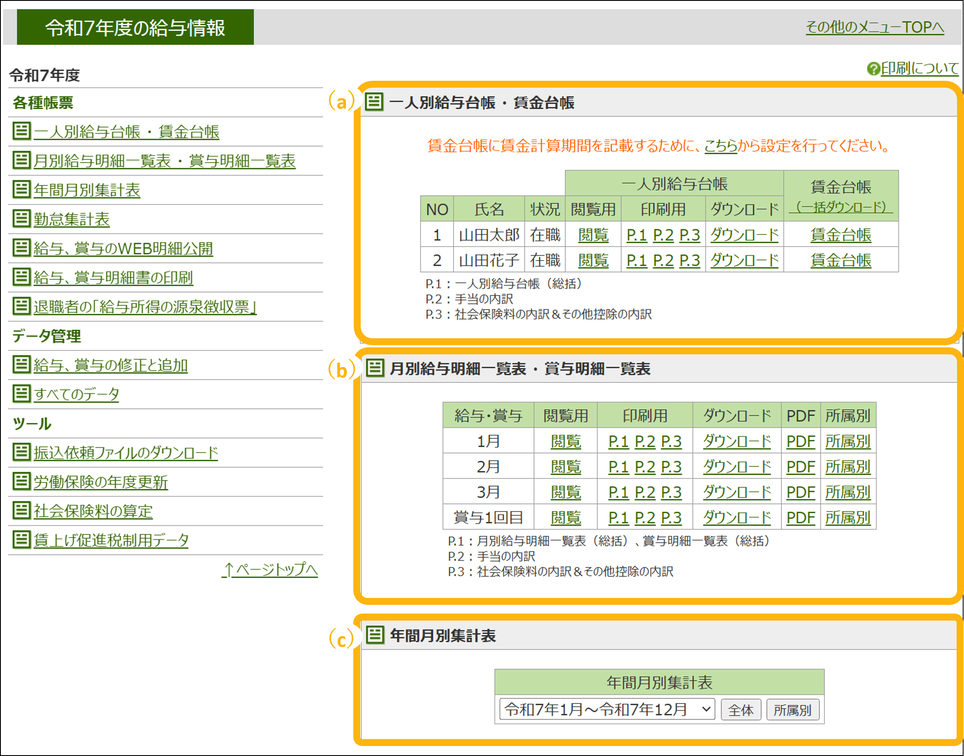Open the 年間月別集計表 period dropdown
The height and width of the screenshot is (756, 964).
[x=607, y=709]
